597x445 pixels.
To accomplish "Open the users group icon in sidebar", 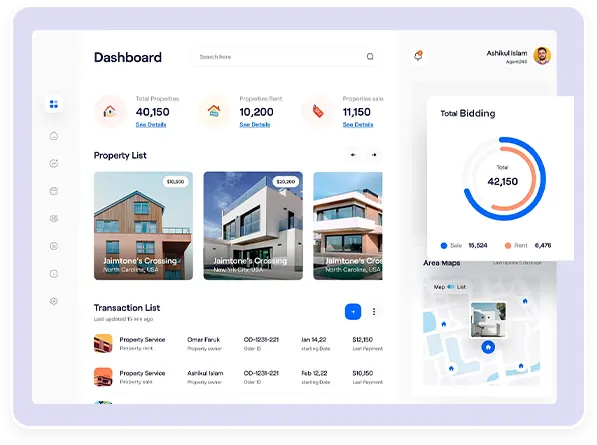I will [x=54, y=219].
